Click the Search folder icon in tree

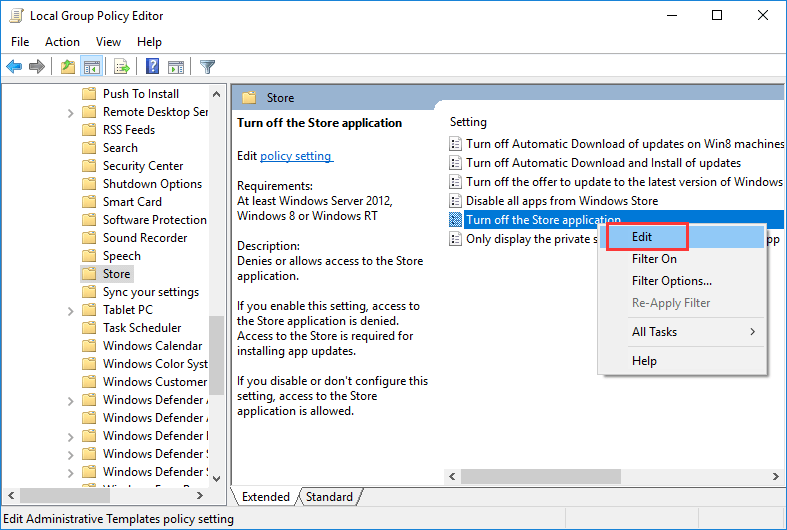click(89, 148)
